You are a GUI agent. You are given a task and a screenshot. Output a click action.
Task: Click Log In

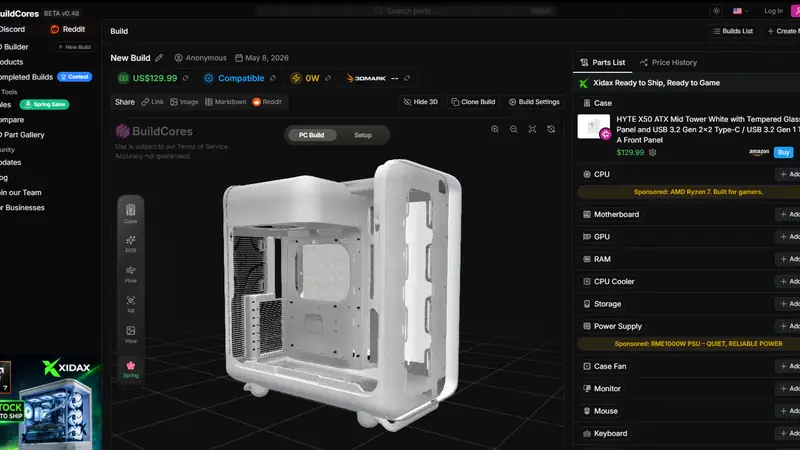773,11
